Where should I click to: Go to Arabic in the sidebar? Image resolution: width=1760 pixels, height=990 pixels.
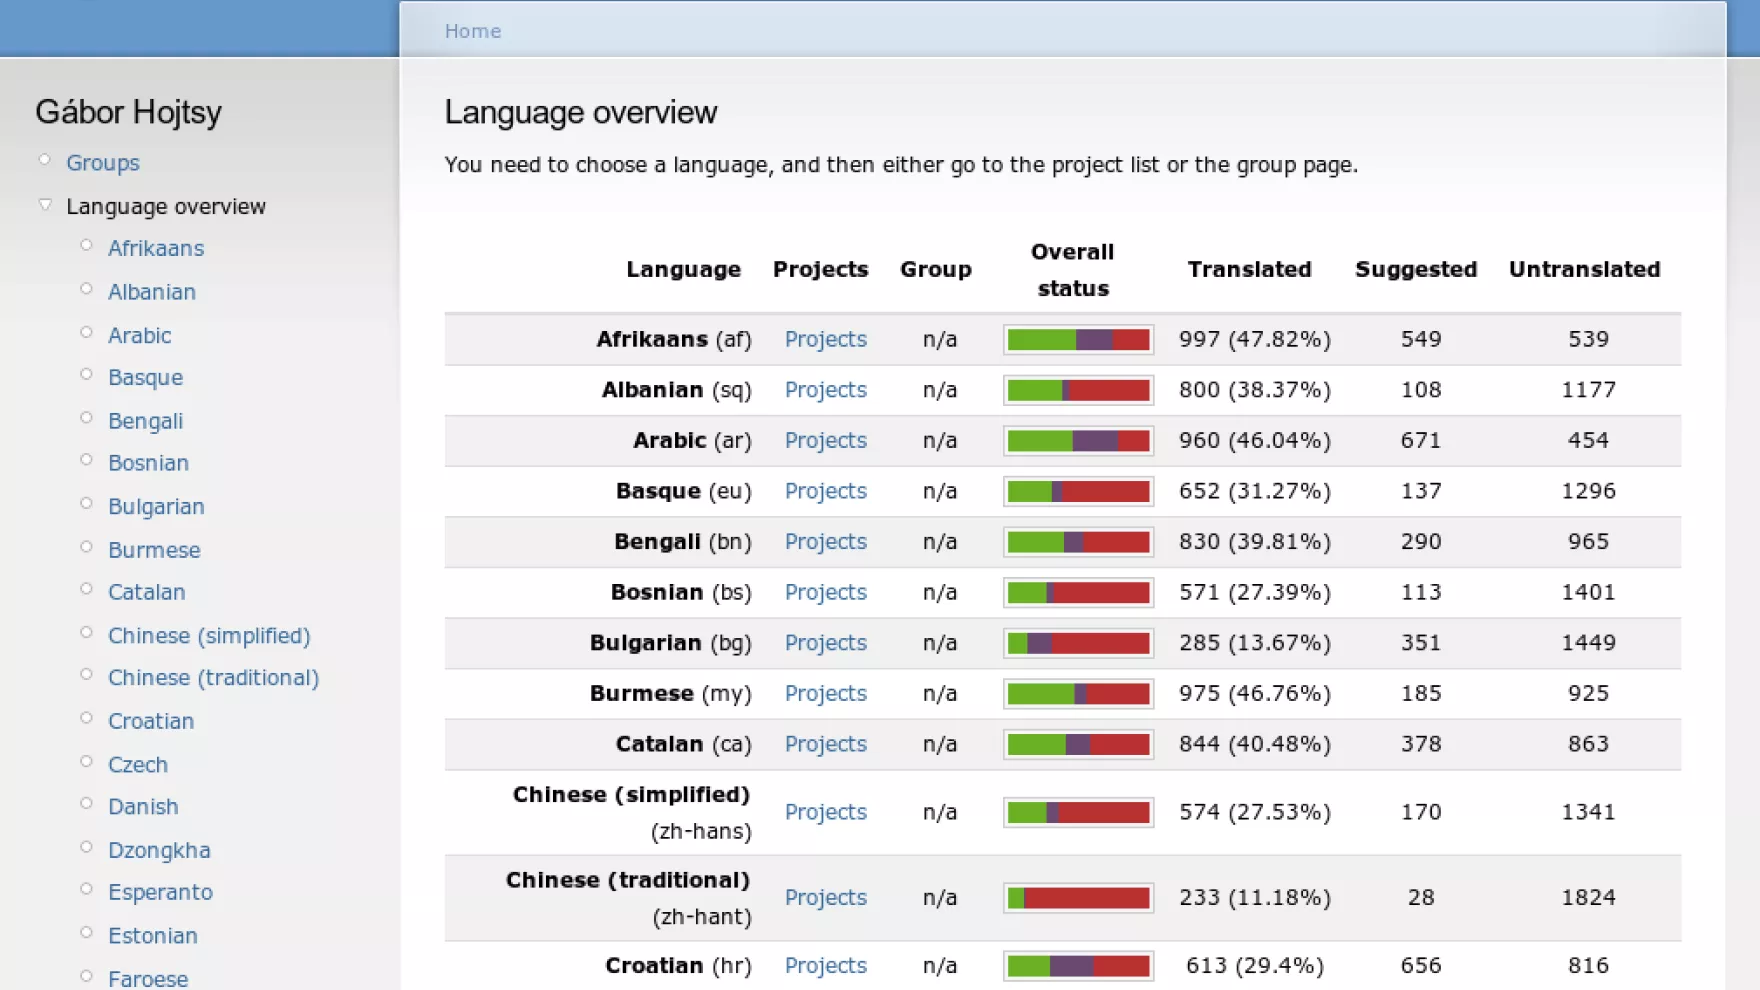140,335
